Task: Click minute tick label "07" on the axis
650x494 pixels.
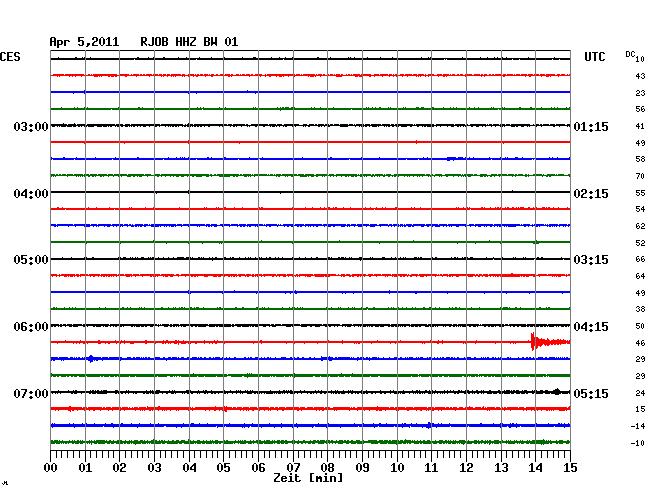Action: [x=293, y=467]
